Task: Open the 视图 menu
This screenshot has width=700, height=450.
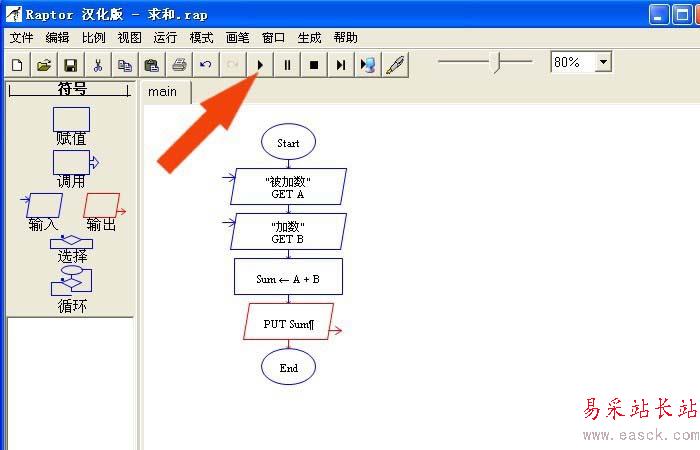Action: click(x=129, y=38)
